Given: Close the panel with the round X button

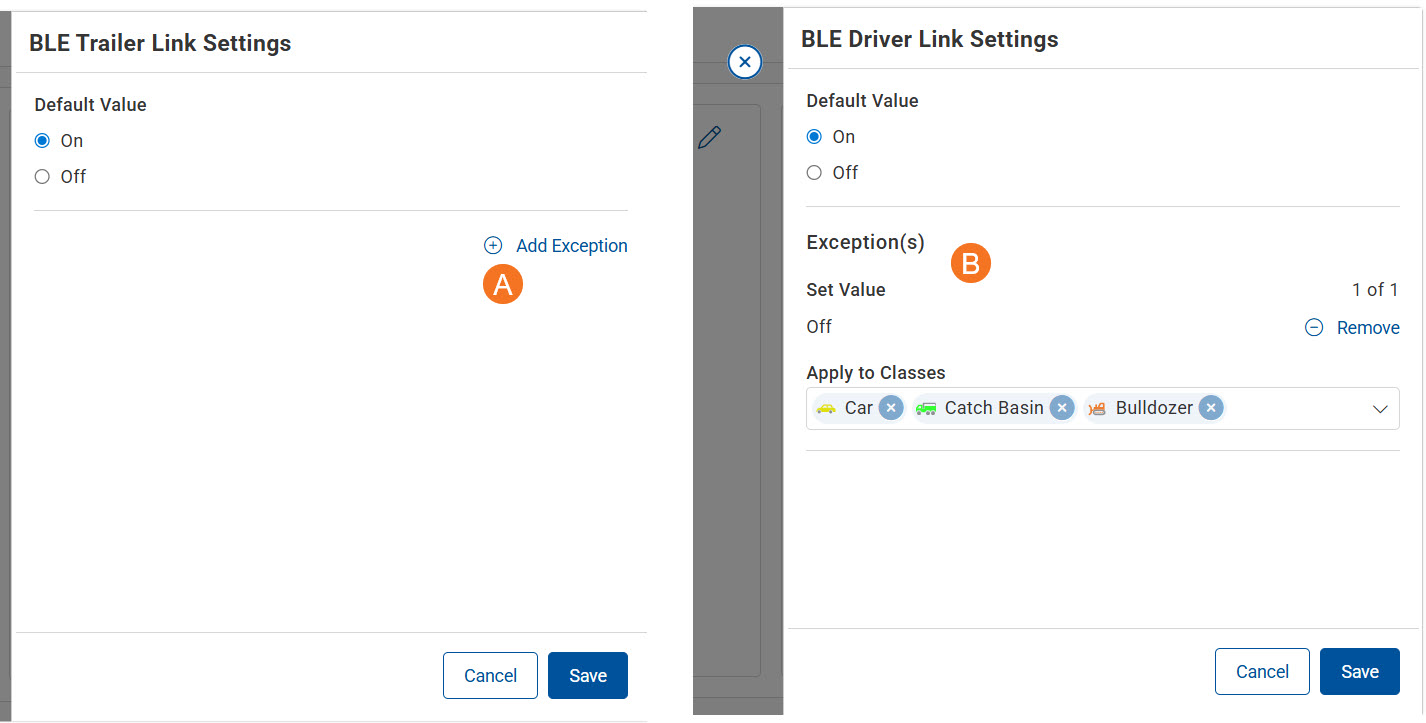Looking at the screenshot, I should point(744,62).
